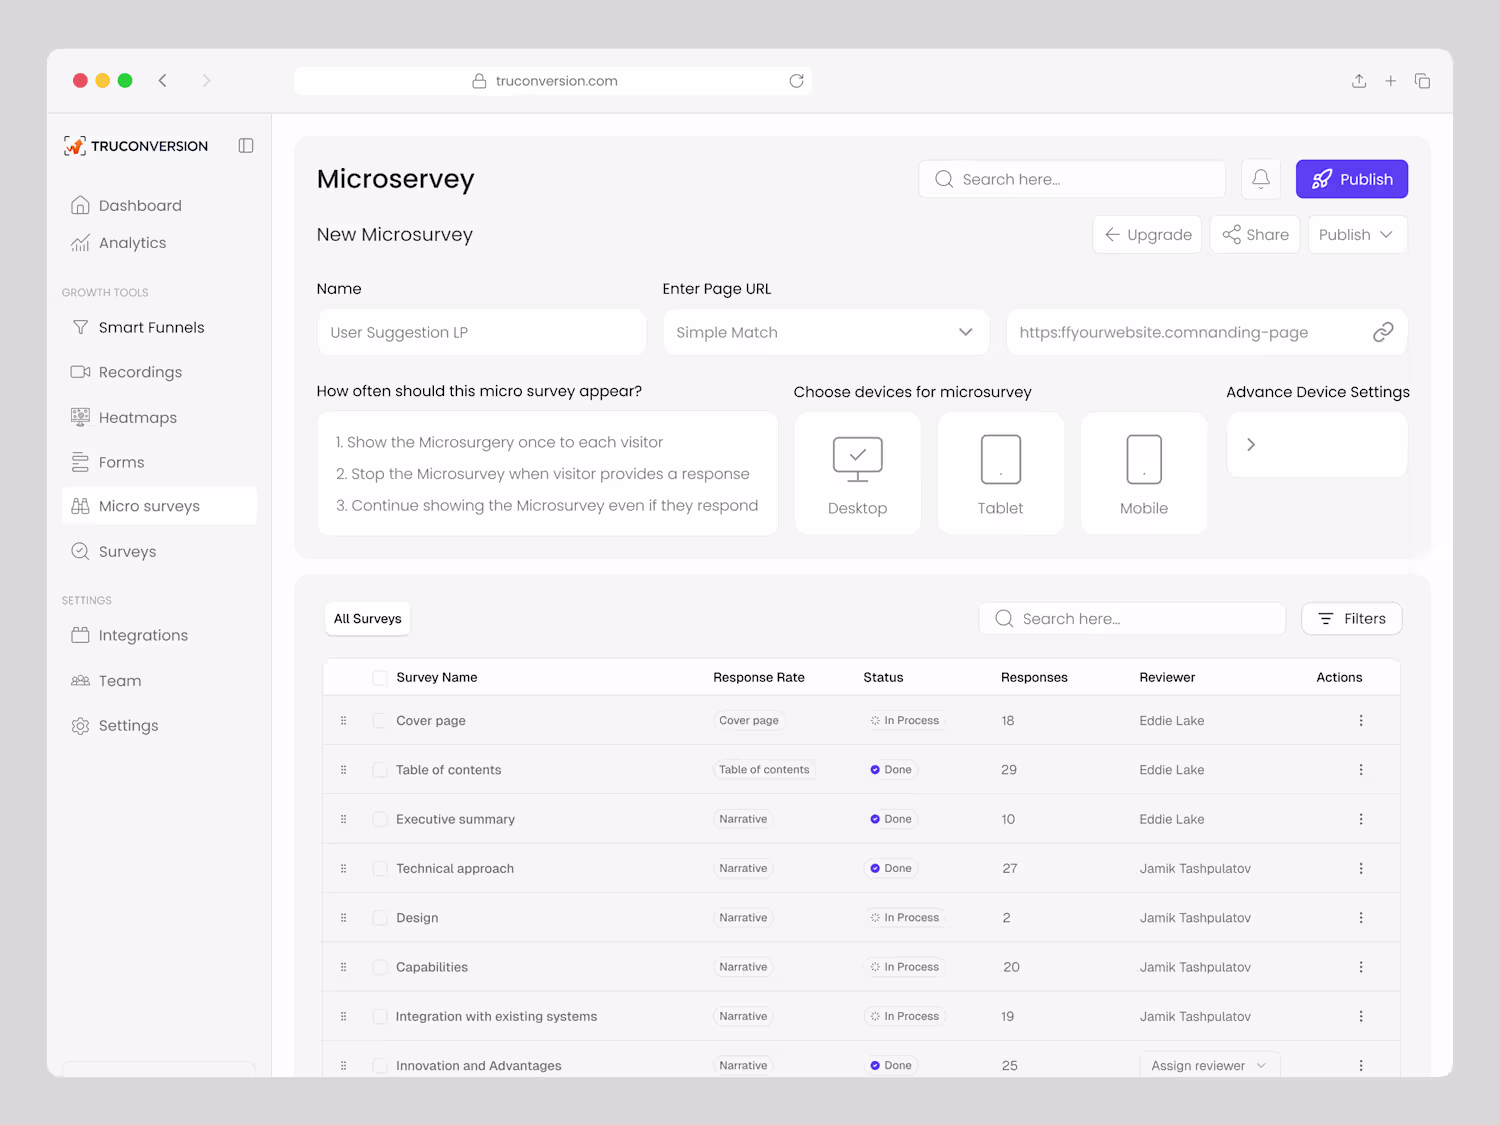Click browser address bar truconversion.com
Viewport: 1500px width, 1125px height.
553,81
